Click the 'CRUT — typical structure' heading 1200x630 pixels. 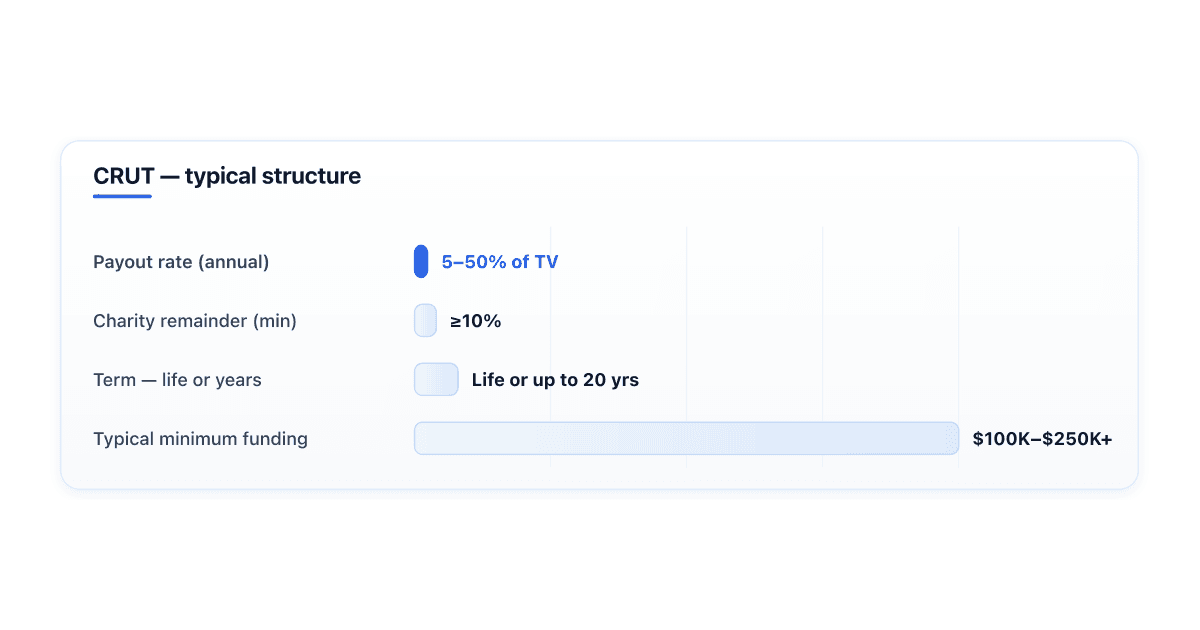(x=227, y=176)
